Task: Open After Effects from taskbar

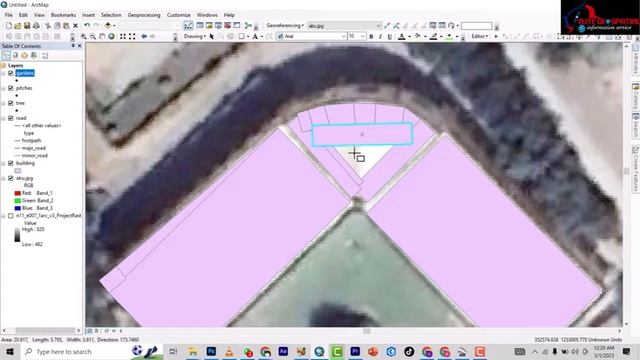Action: pyautogui.click(x=283, y=351)
